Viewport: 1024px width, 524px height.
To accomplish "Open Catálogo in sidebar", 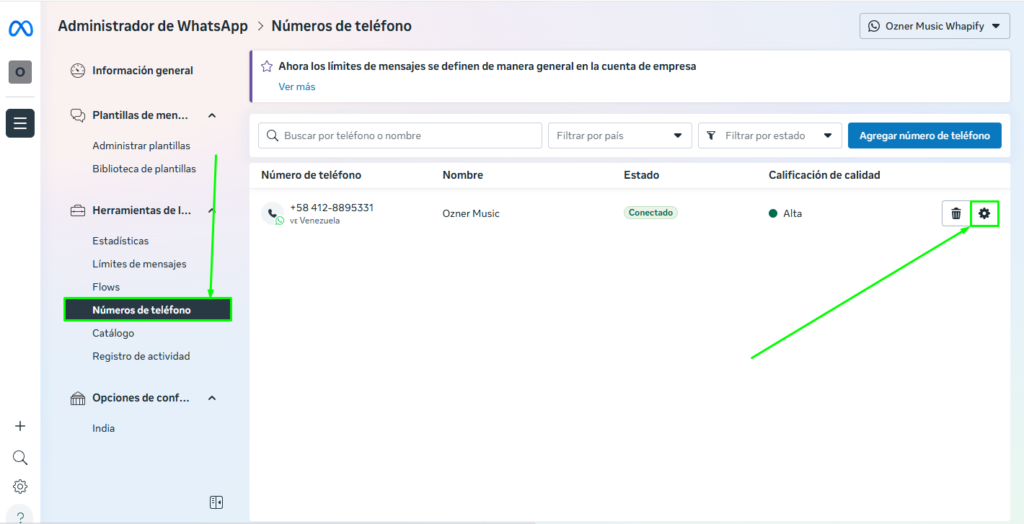I will 114,333.
